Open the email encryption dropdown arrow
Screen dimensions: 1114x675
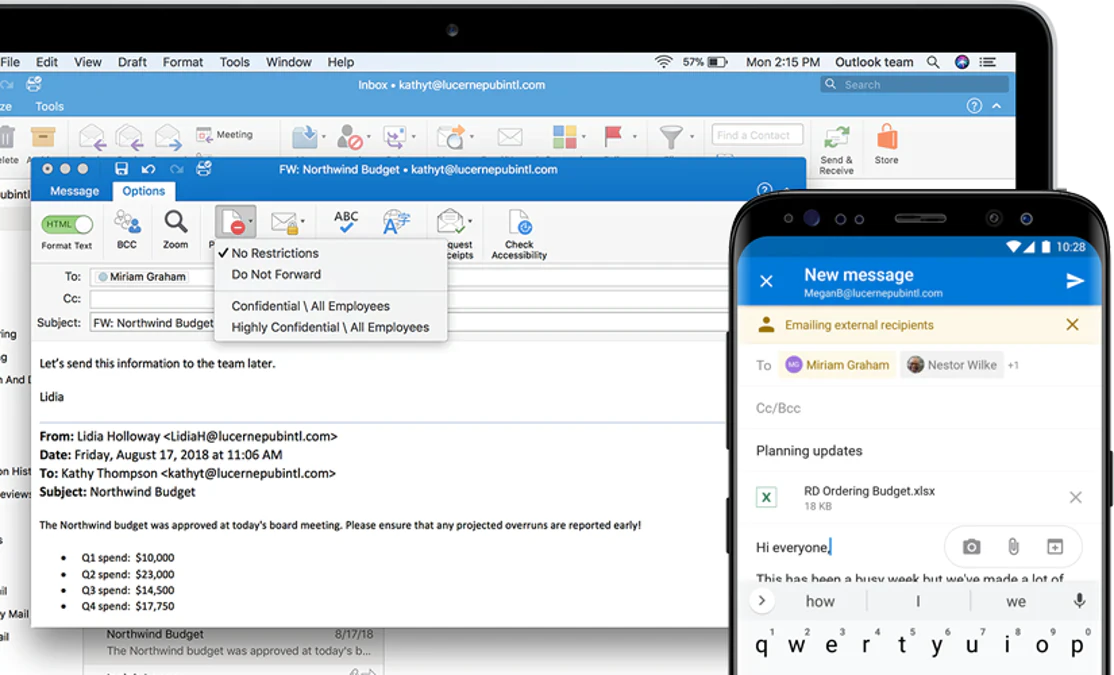point(302,221)
